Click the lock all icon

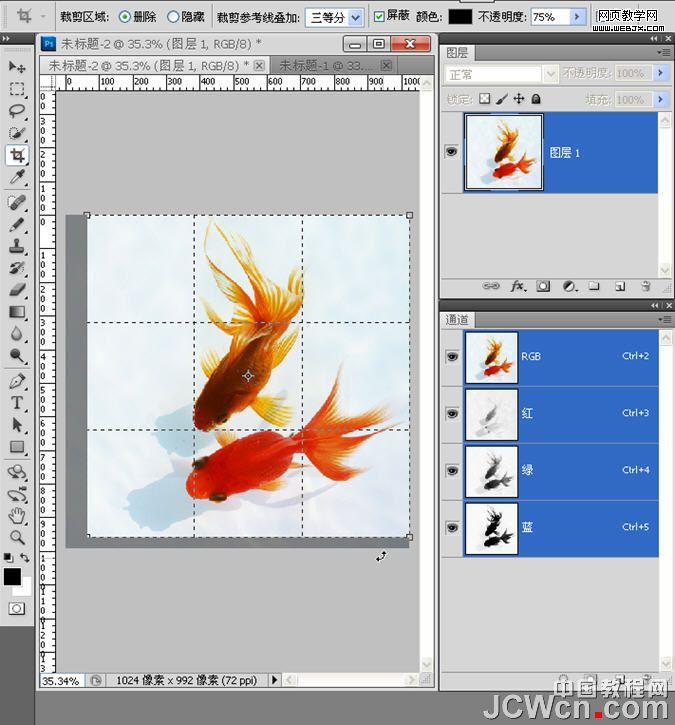click(x=536, y=99)
